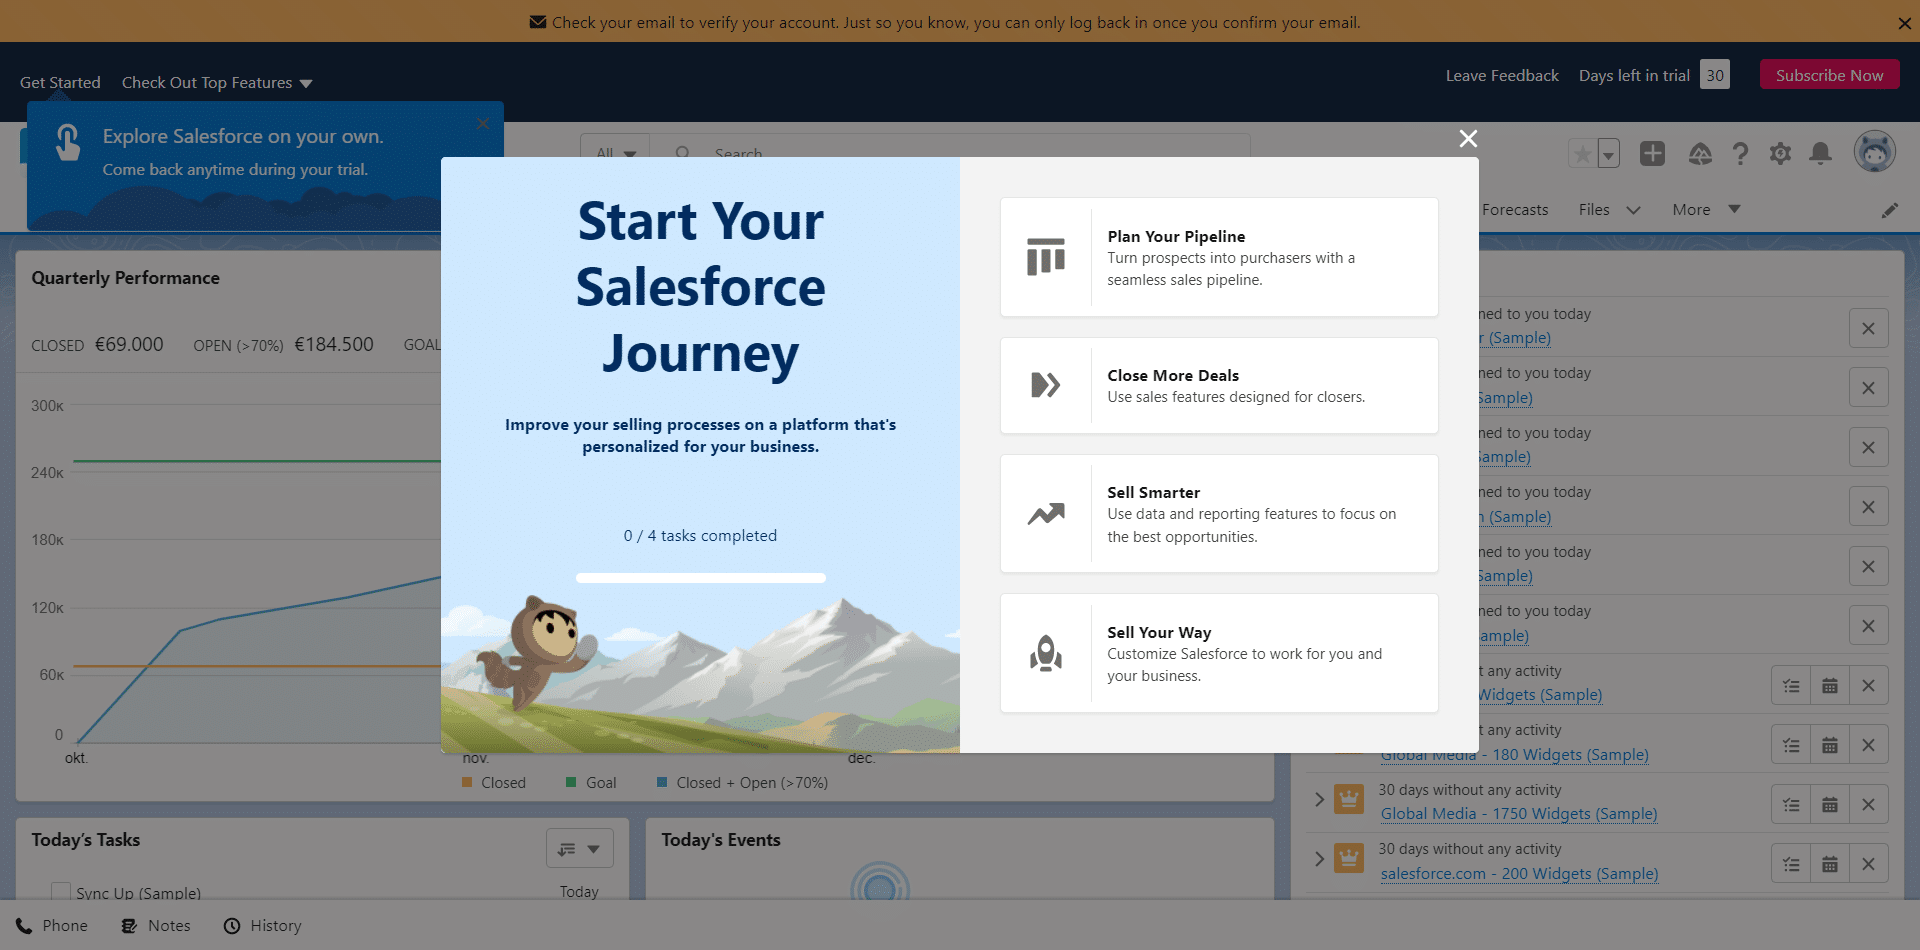Click the opportunity crown icon for salesforce.com
The height and width of the screenshot is (950, 1920).
click(x=1349, y=858)
